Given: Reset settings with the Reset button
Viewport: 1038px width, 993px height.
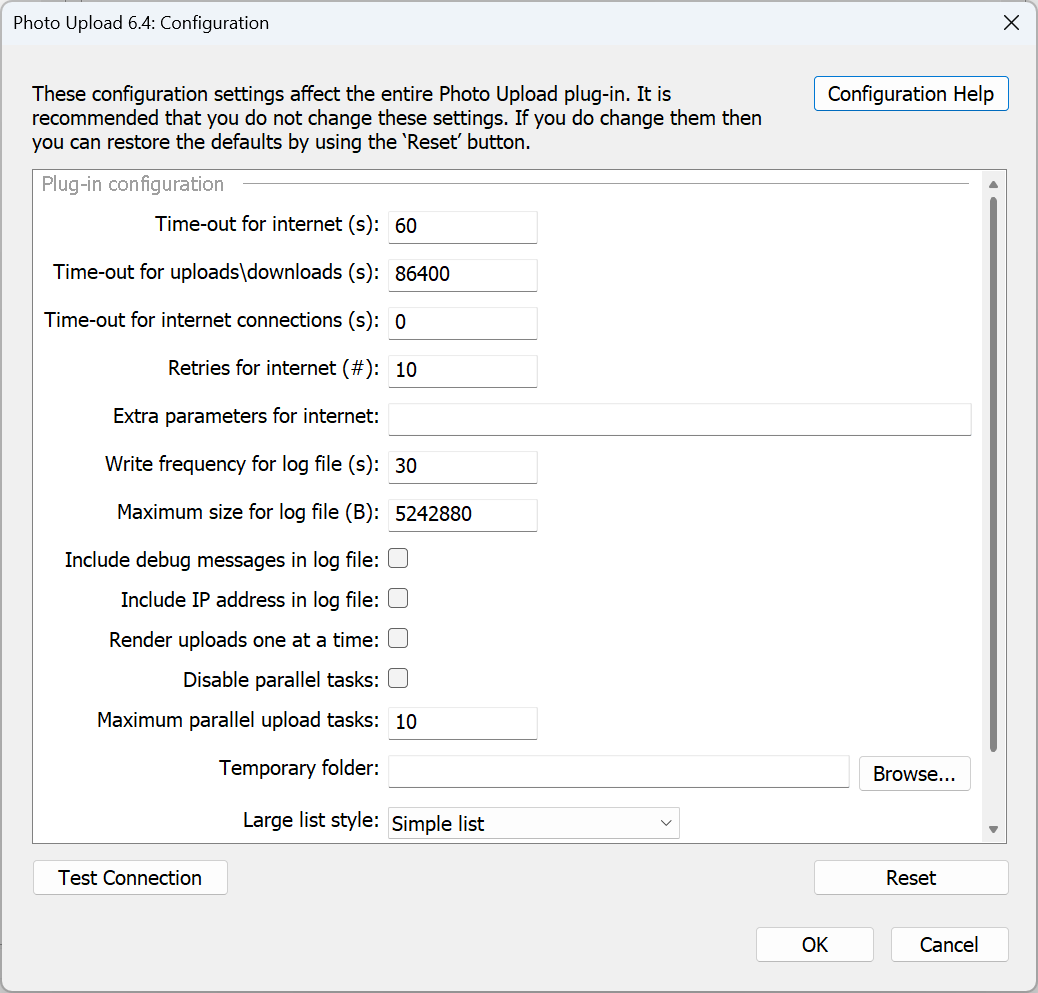Looking at the screenshot, I should (910, 878).
